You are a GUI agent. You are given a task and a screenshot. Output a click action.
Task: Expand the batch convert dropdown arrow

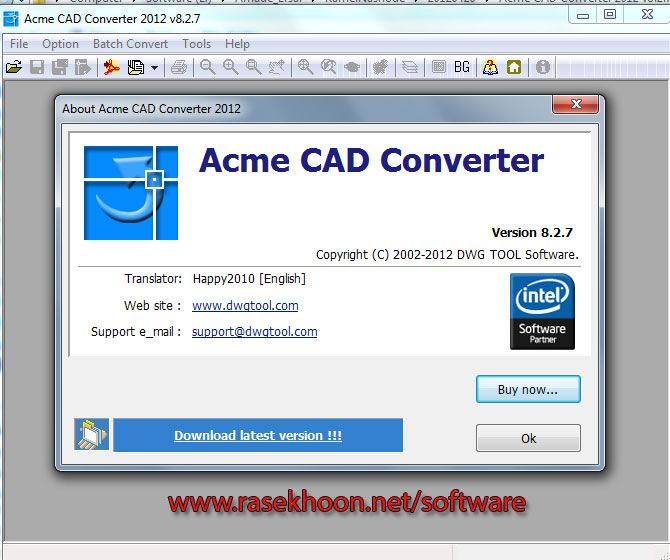pyautogui.click(x=155, y=67)
